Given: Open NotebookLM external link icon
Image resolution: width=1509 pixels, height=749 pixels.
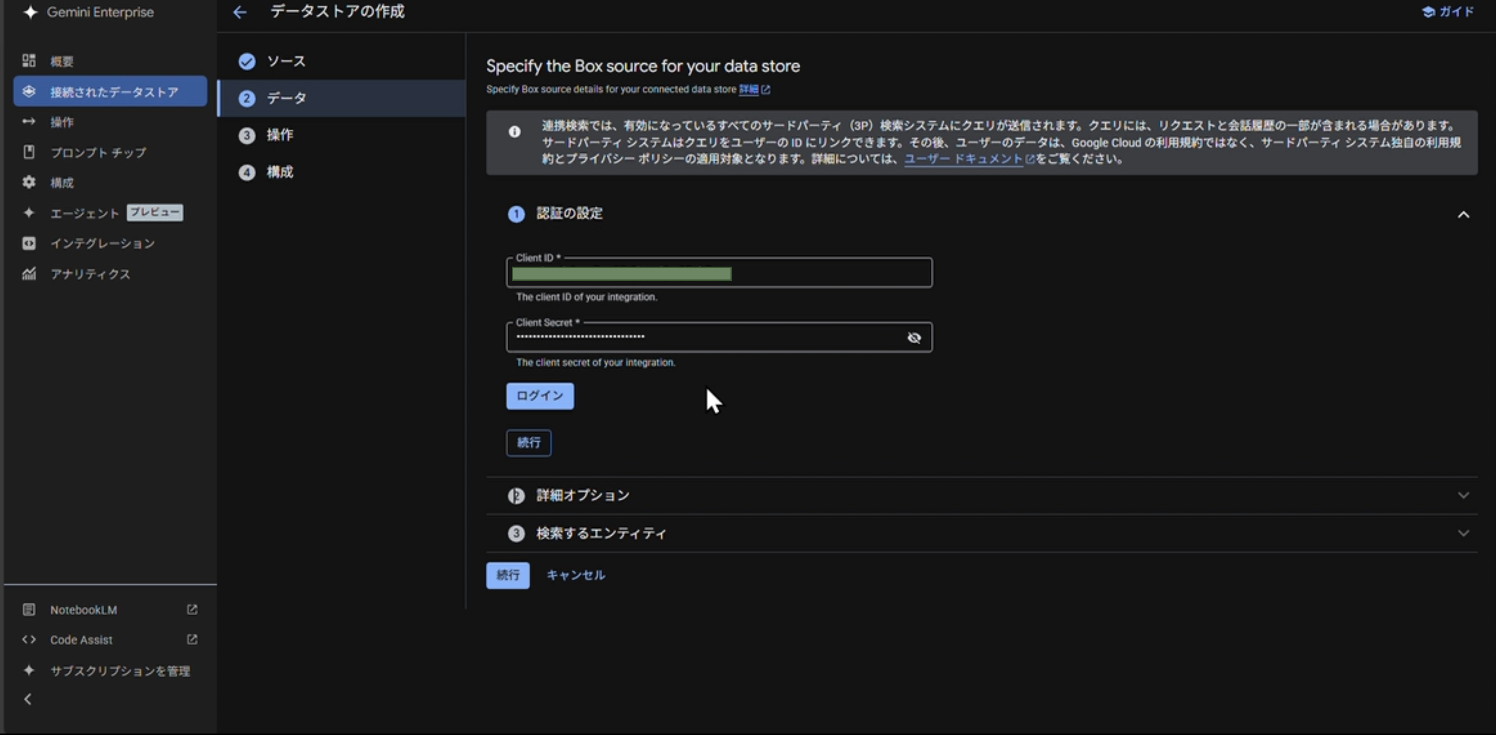Looking at the screenshot, I should (x=192, y=610).
